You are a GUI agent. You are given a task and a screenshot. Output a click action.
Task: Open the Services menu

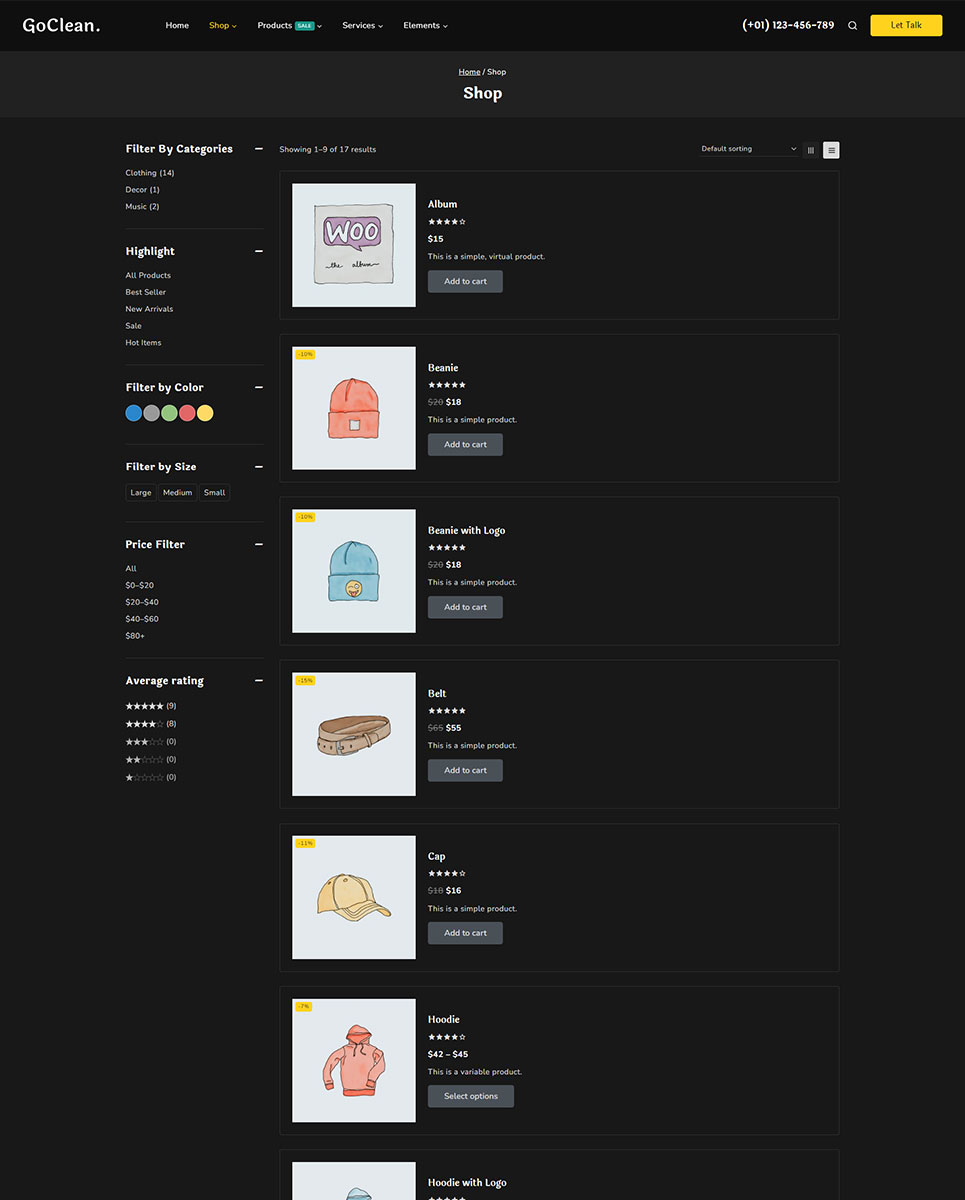(362, 26)
